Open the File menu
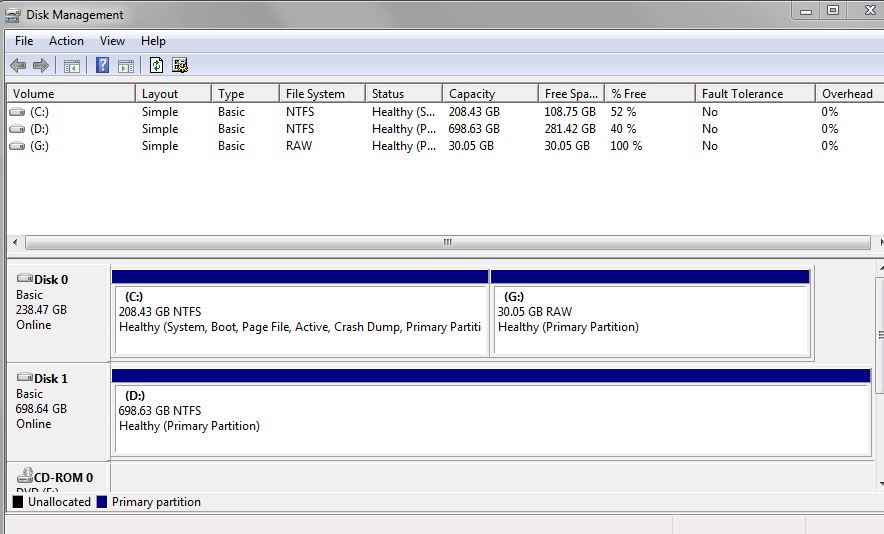This screenshot has height=534, width=884. tap(24, 41)
